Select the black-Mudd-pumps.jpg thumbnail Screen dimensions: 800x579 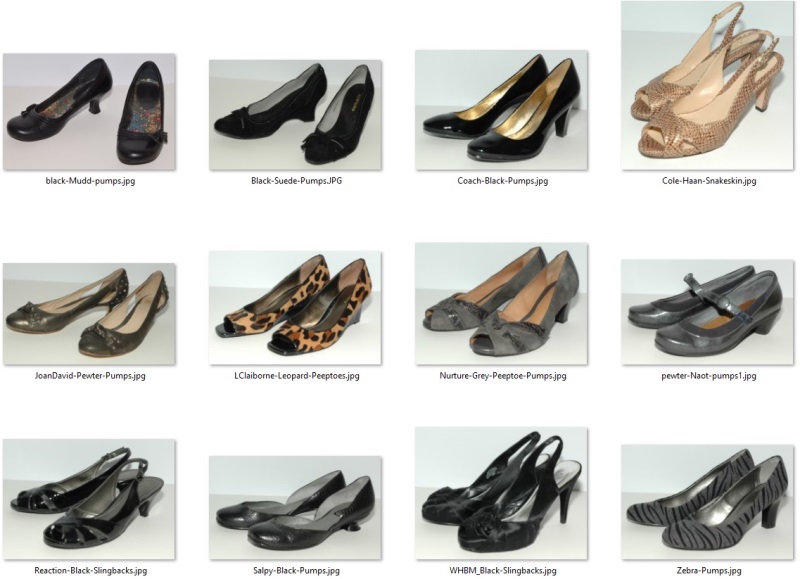[x=92, y=110]
